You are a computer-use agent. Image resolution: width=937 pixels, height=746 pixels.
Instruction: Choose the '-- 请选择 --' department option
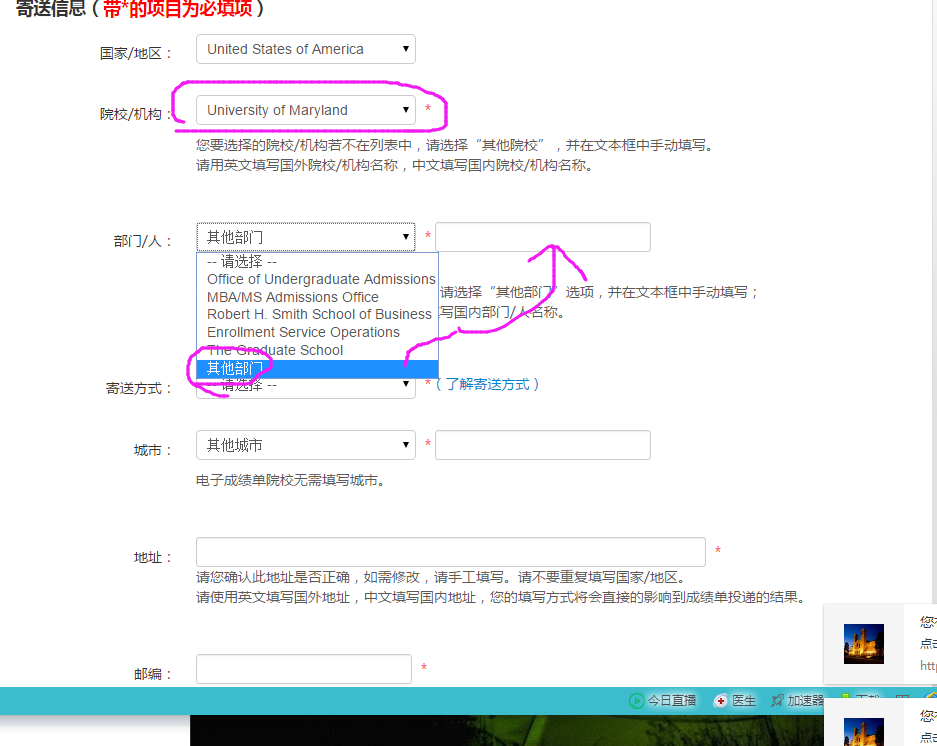(x=317, y=261)
